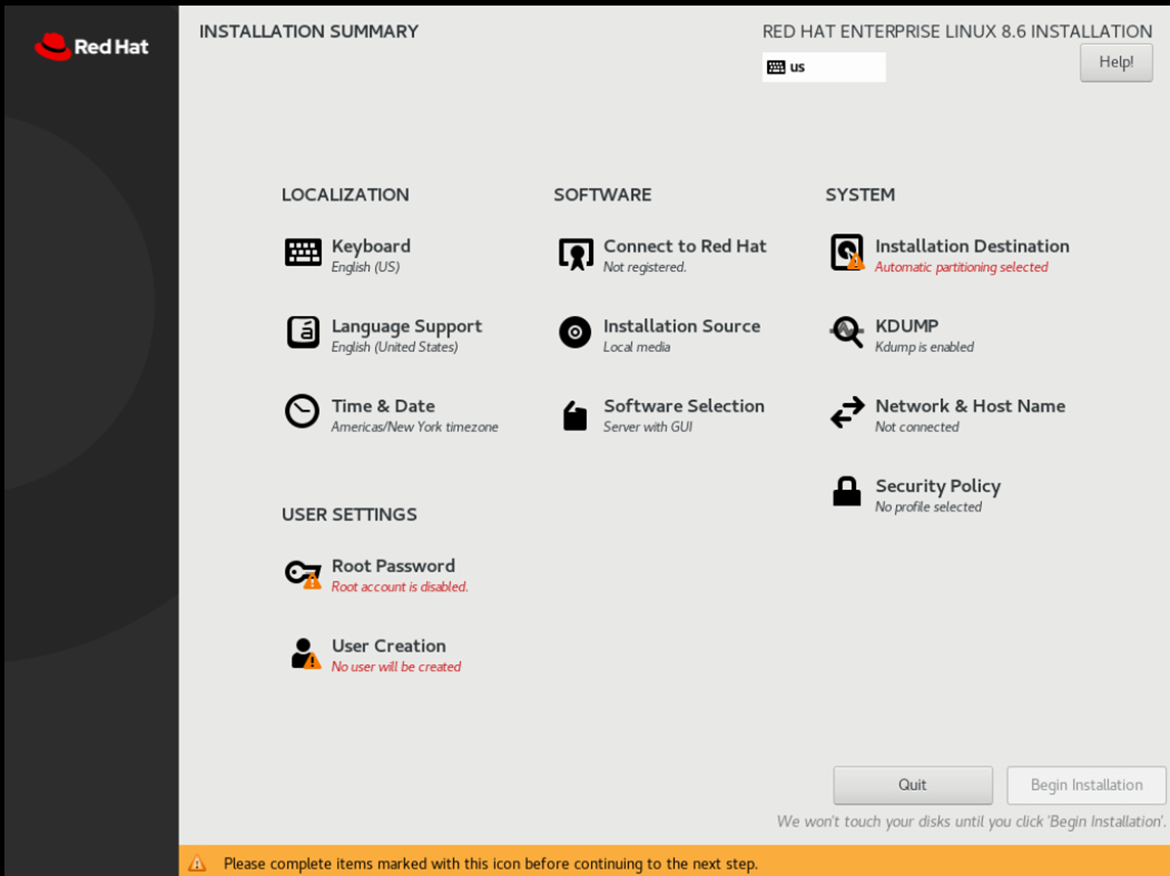Click the 'We won't touch your disks' note
1170x876 pixels.
click(971, 822)
